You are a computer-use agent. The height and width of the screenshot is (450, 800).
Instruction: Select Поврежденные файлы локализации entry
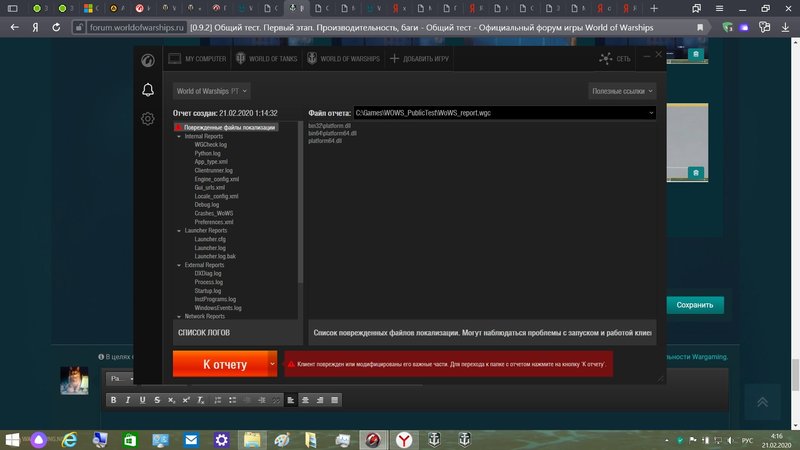pos(226,128)
